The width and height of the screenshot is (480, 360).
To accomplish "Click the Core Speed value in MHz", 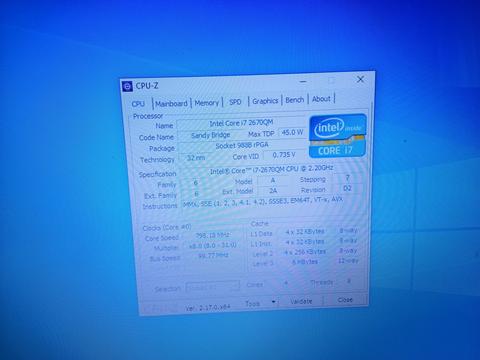I will tap(212, 236).
